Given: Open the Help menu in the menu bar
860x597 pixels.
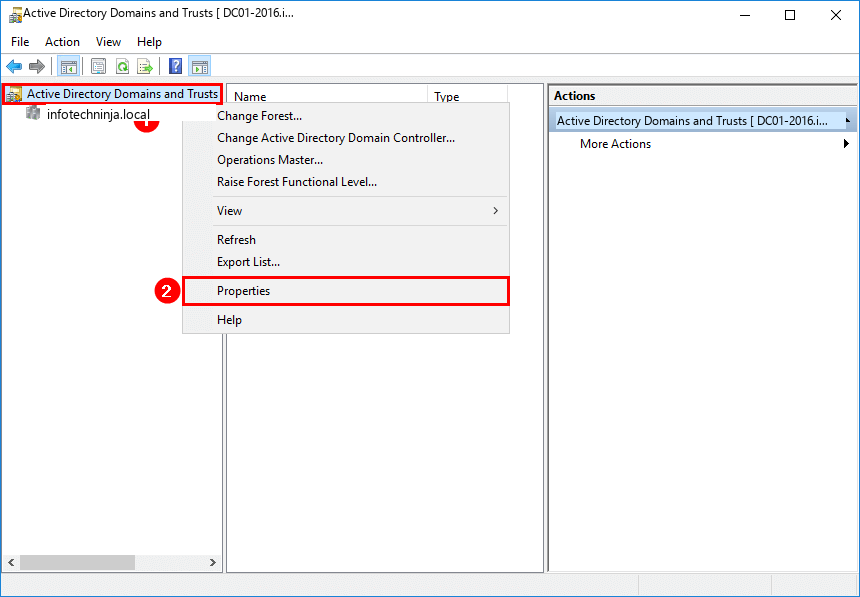Looking at the screenshot, I should click(x=149, y=42).
